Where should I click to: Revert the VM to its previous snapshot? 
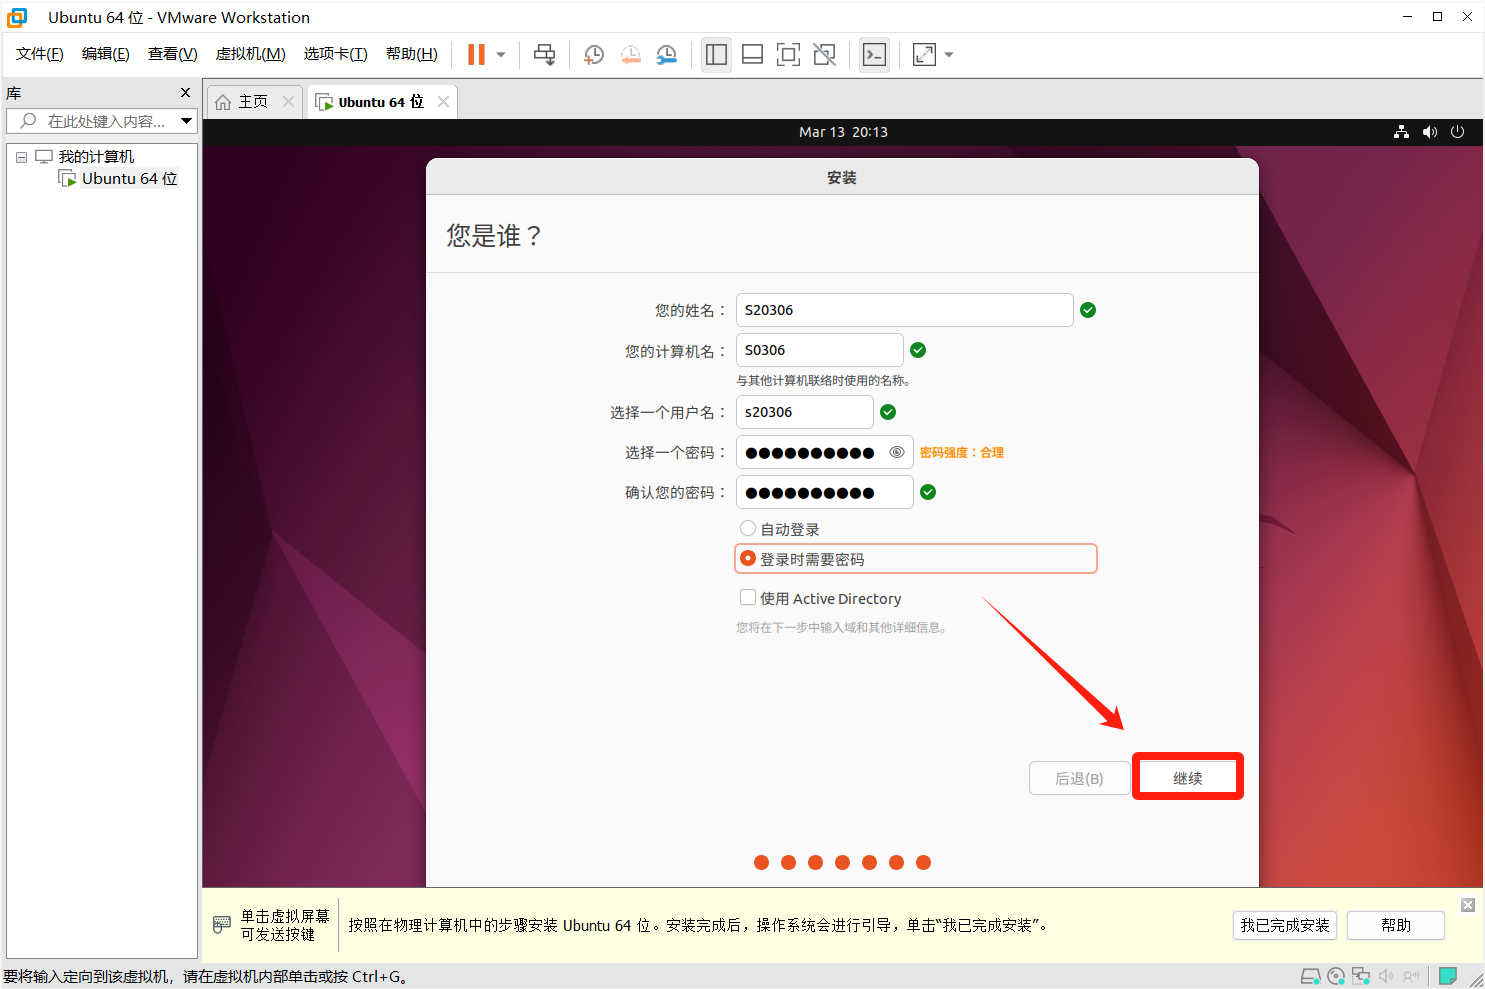coord(630,55)
